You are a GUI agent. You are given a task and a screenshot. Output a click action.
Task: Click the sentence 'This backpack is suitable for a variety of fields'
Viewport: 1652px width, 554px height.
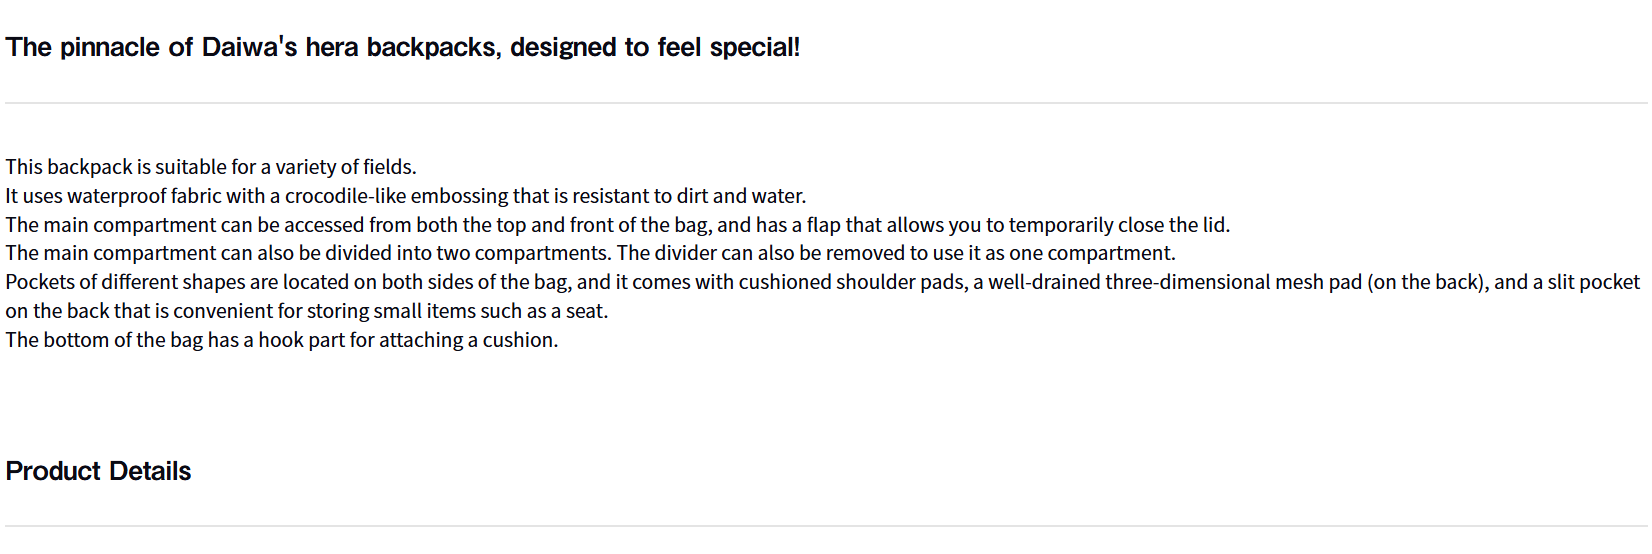tap(210, 167)
